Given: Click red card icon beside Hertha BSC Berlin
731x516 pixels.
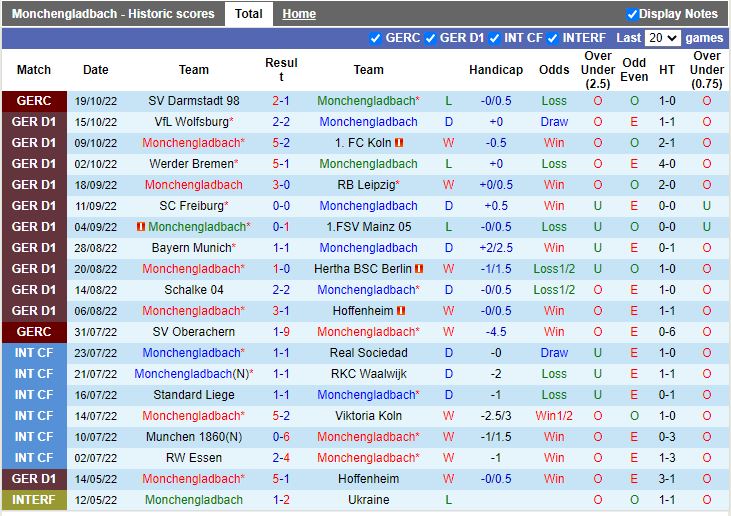Looking at the screenshot, I should tap(419, 268).
